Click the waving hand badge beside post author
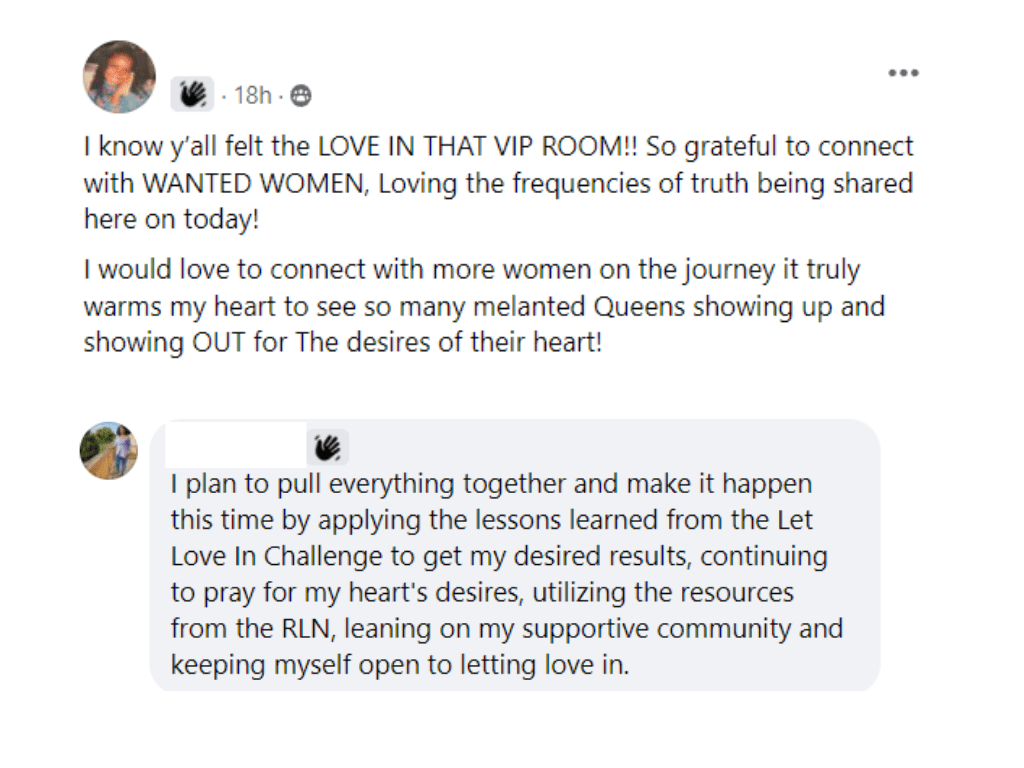 (x=192, y=94)
